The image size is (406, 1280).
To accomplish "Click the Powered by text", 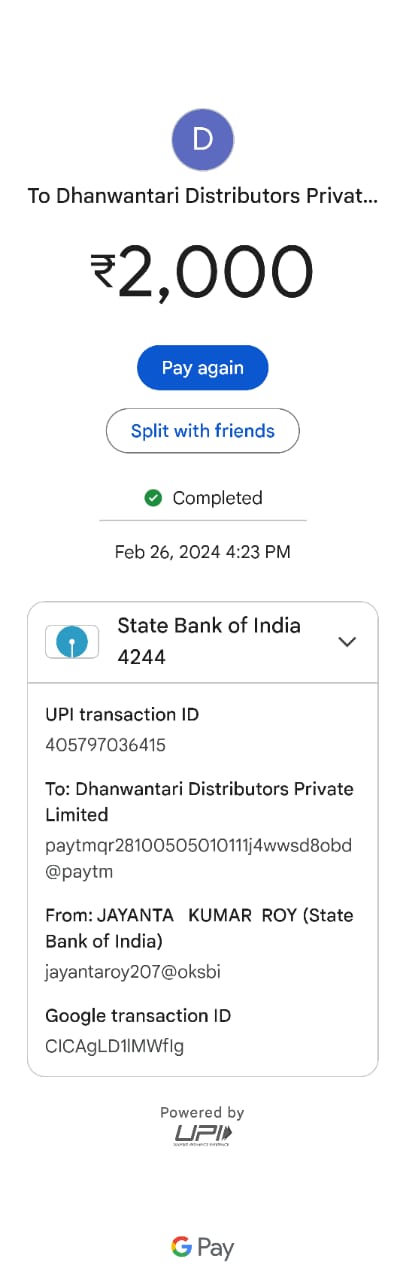I will 203,1112.
